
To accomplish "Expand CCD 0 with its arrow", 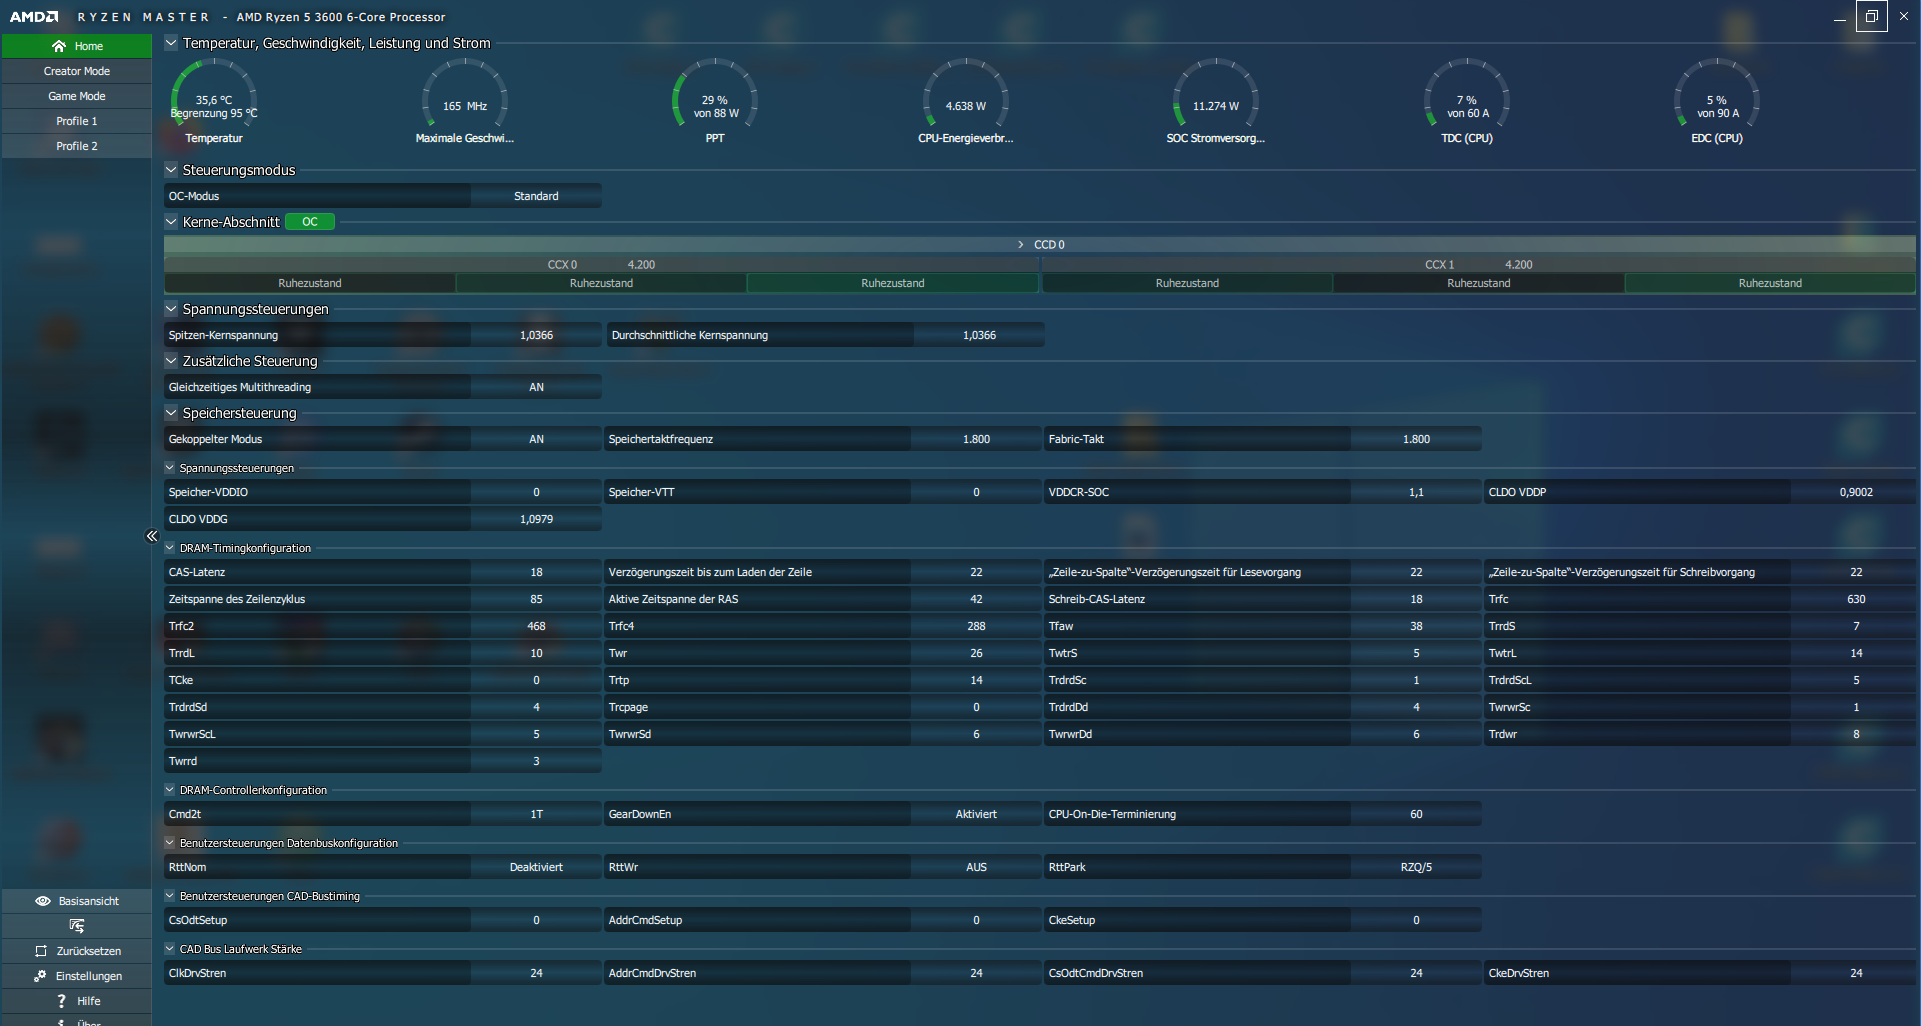I will (x=1020, y=245).
